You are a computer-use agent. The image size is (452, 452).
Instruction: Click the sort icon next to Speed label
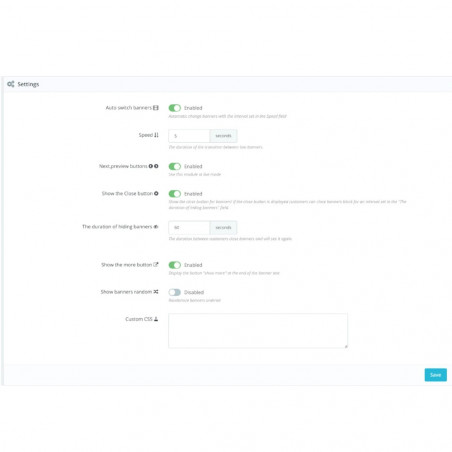click(x=156, y=135)
